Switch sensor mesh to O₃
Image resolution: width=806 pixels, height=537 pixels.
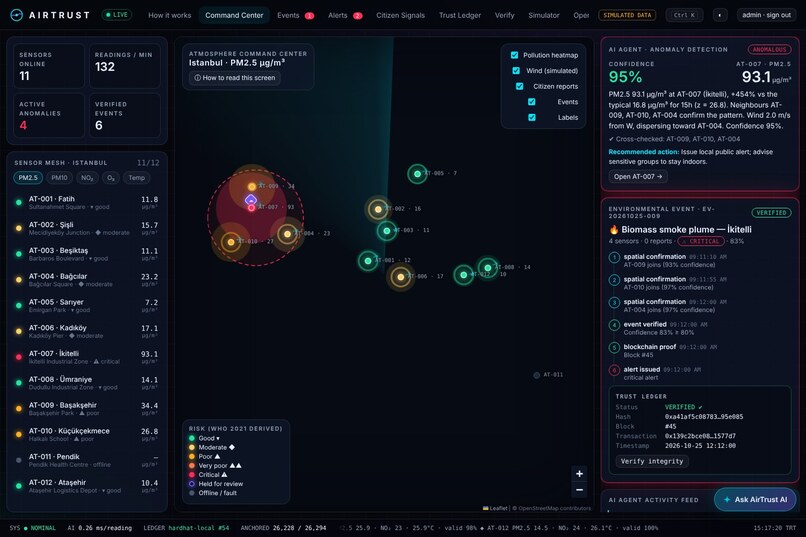[111, 178]
